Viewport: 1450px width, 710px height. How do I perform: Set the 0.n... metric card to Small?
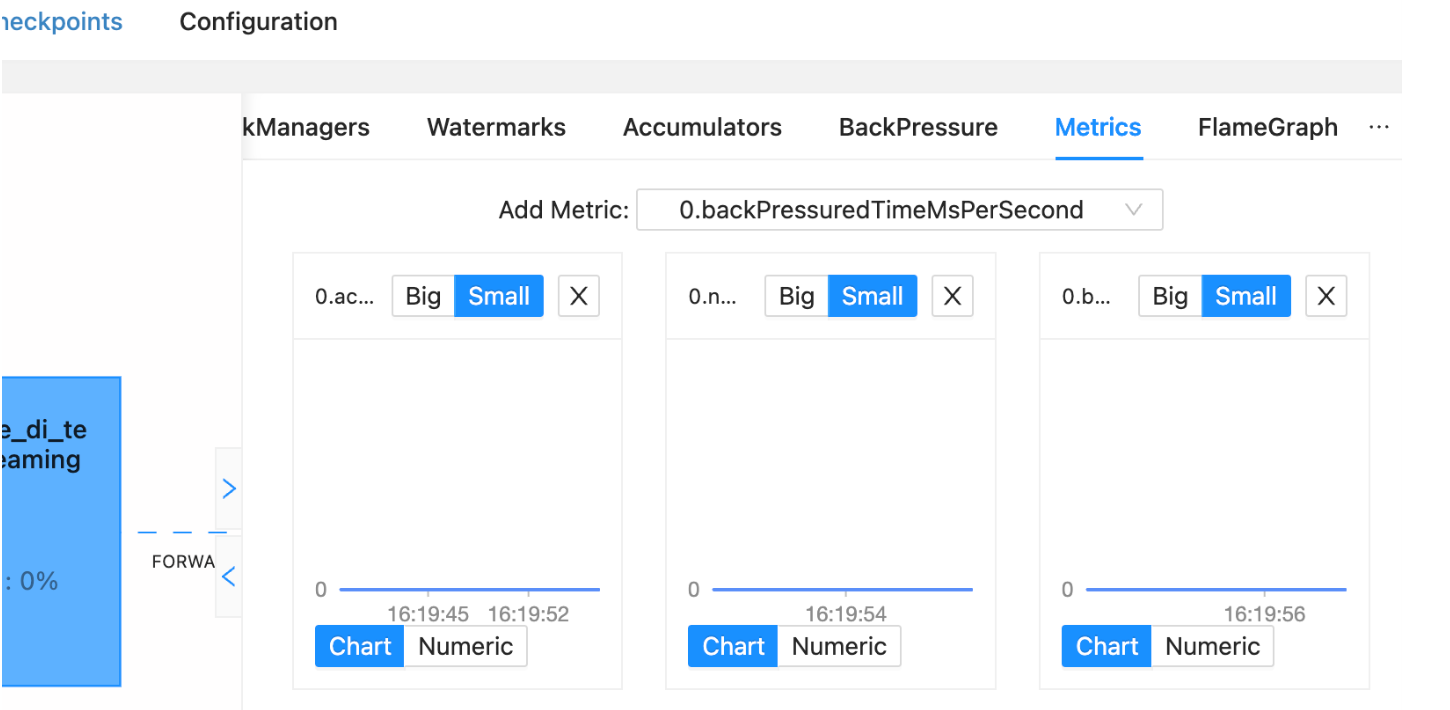point(872,297)
